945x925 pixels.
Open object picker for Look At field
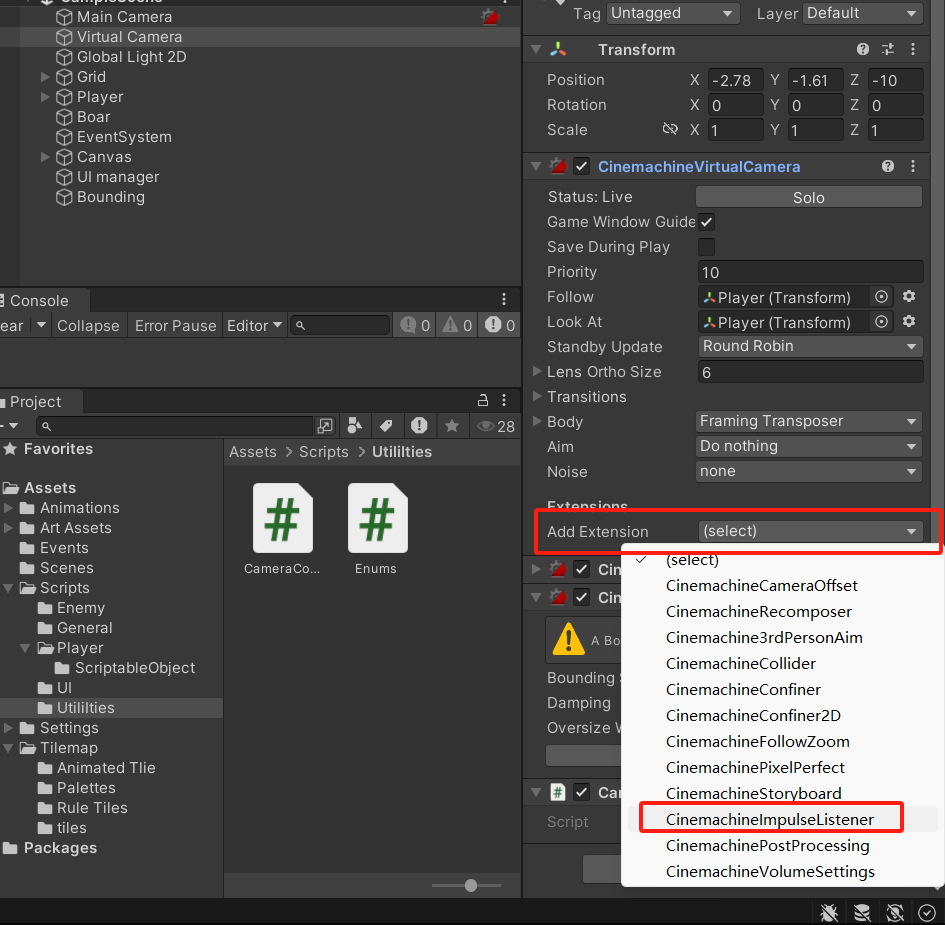881,322
